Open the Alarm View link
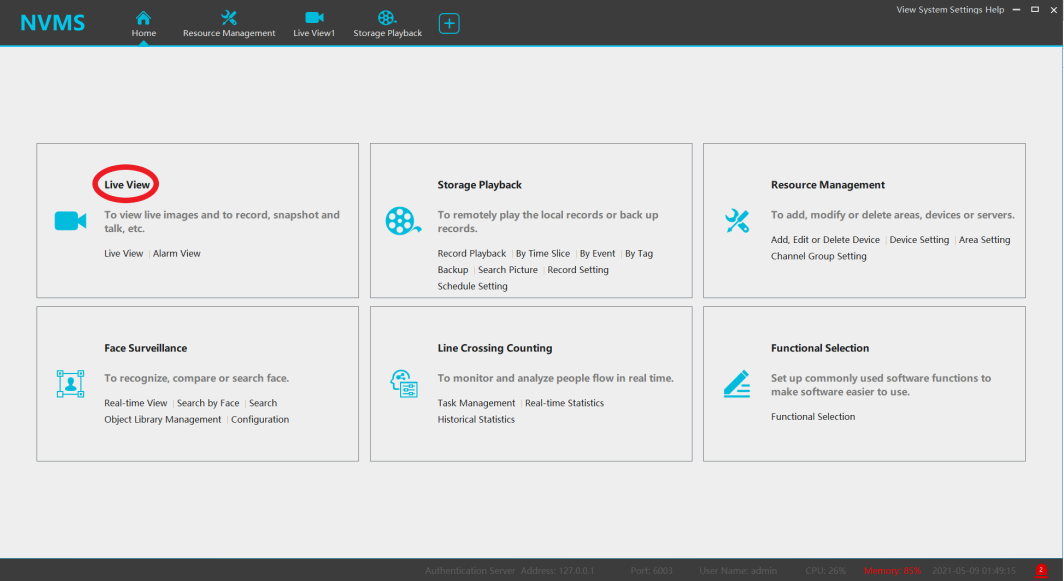Viewport: 1064px width, 581px height. coord(177,254)
